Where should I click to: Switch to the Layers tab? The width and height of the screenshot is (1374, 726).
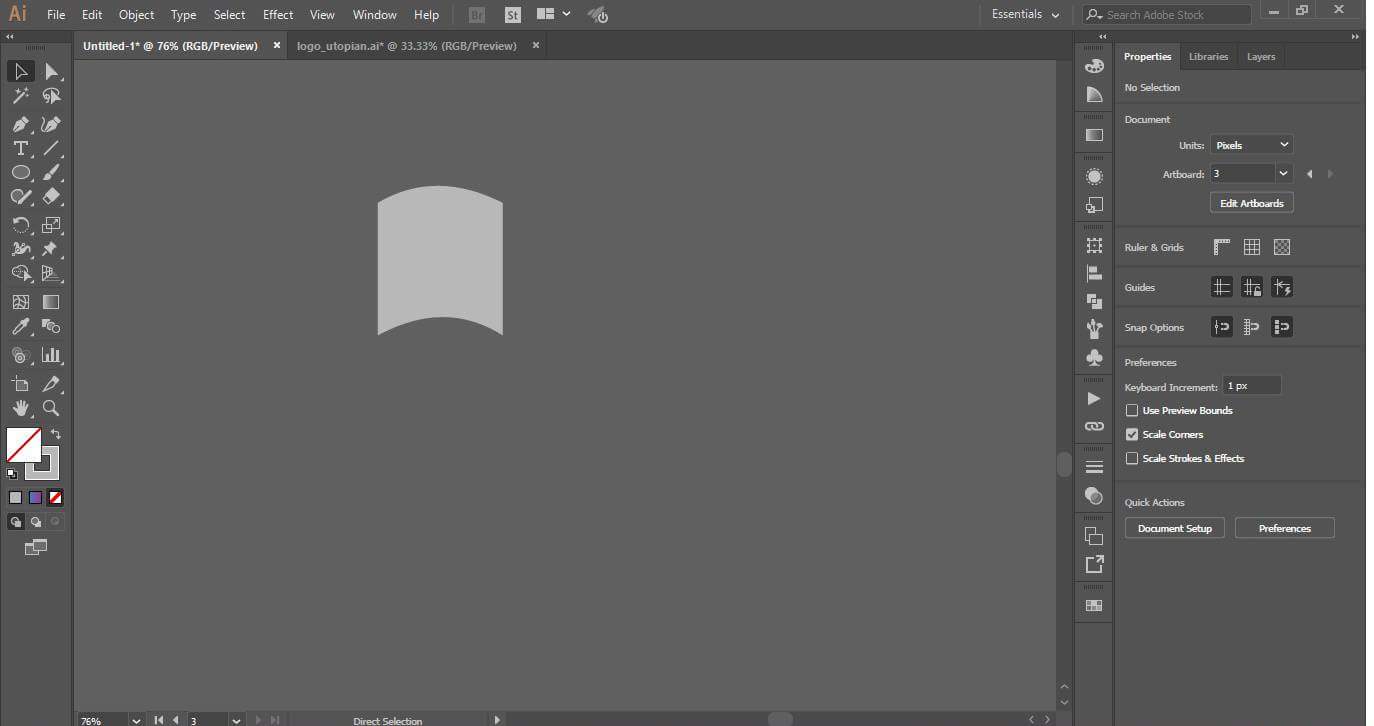click(1260, 57)
